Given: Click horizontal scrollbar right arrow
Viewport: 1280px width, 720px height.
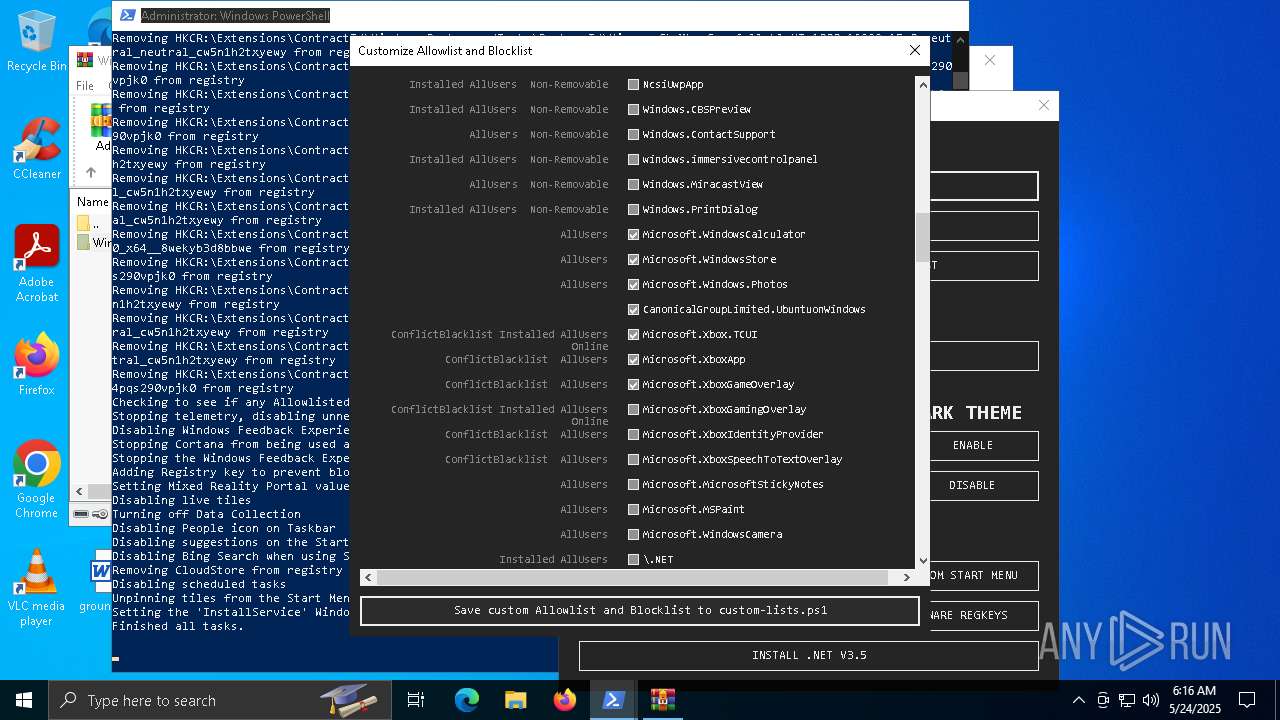Looking at the screenshot, I should (x=907, y=577).
